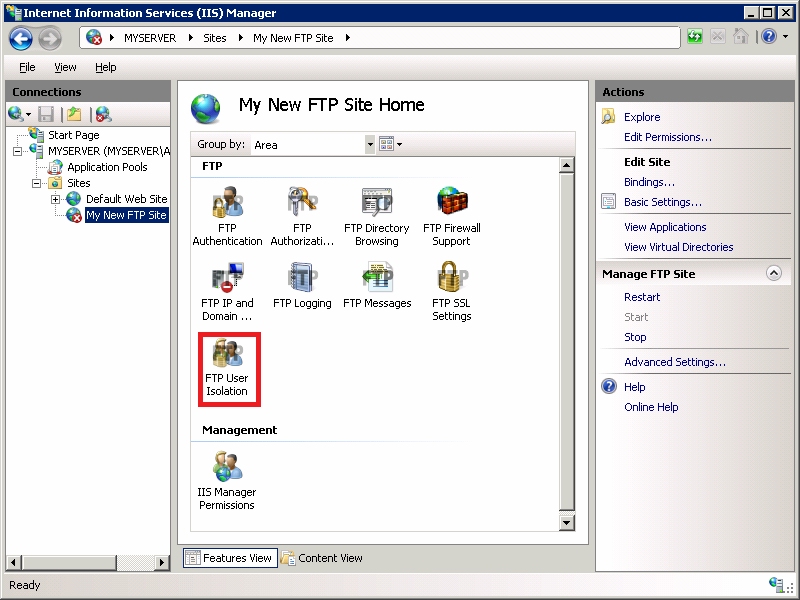Viewport: 800px width, 600px height.
Task: Click the Up folder icon in Connections toolbar
Action: pyautogui.click(x=74, y=114)
